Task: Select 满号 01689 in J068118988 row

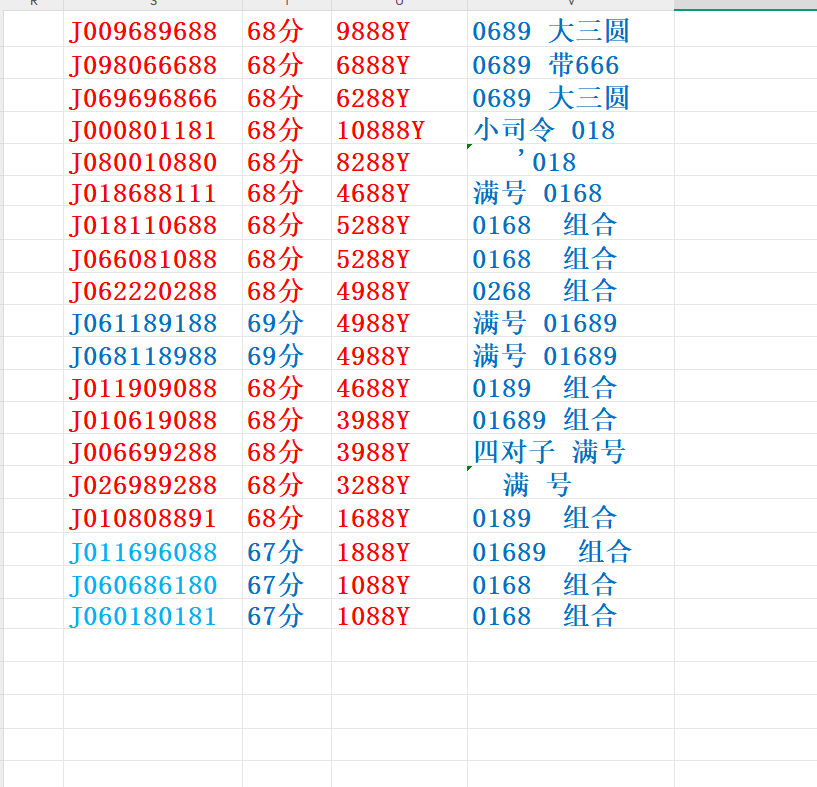Action: click(x=571, y=354)
